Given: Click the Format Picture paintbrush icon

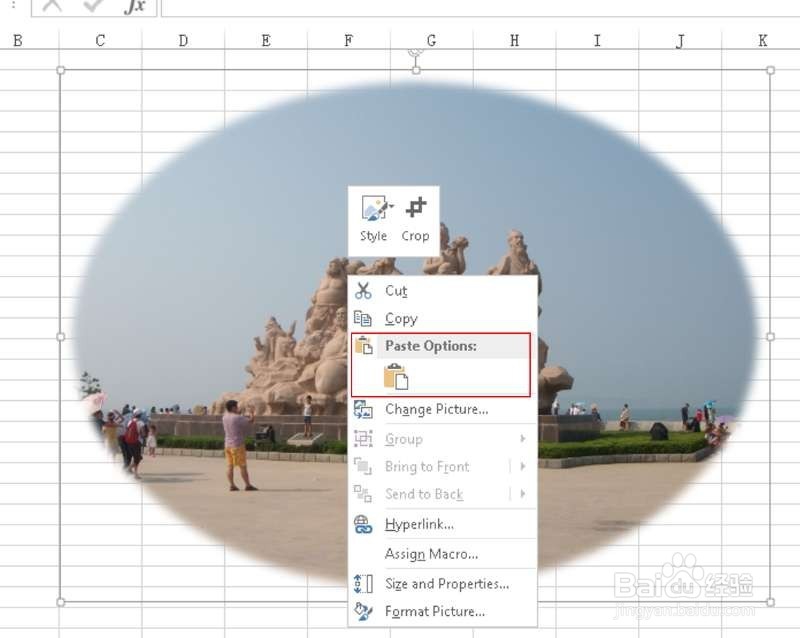Looking at the screenshot, I should point(363,611).
